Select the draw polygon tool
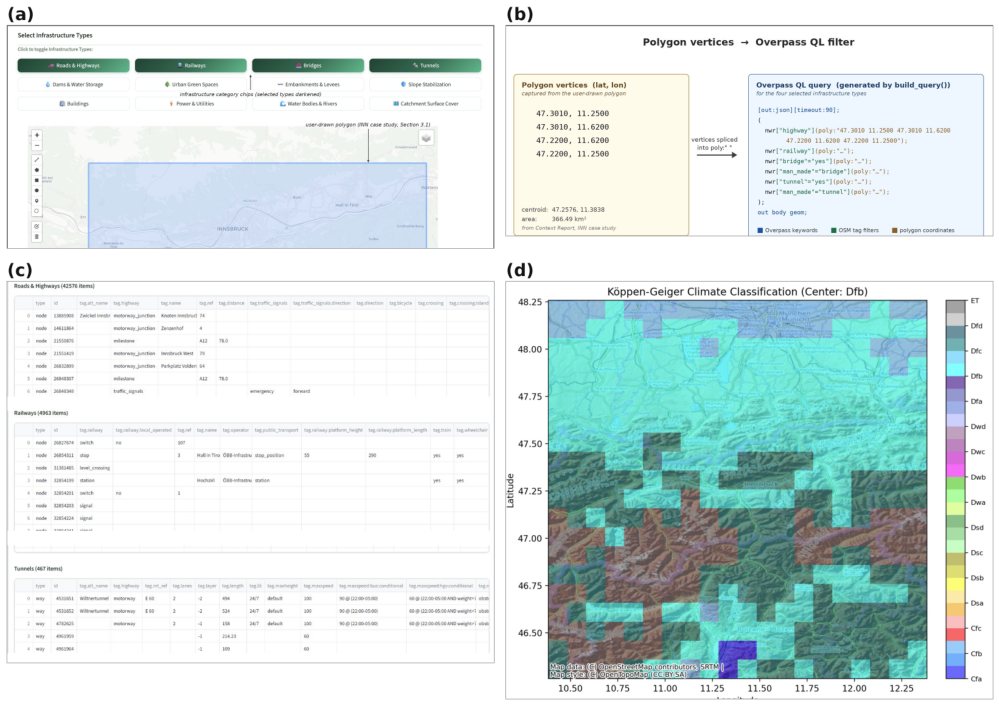Viewport: 999px width, 705px height. click(x=37, y=170)
